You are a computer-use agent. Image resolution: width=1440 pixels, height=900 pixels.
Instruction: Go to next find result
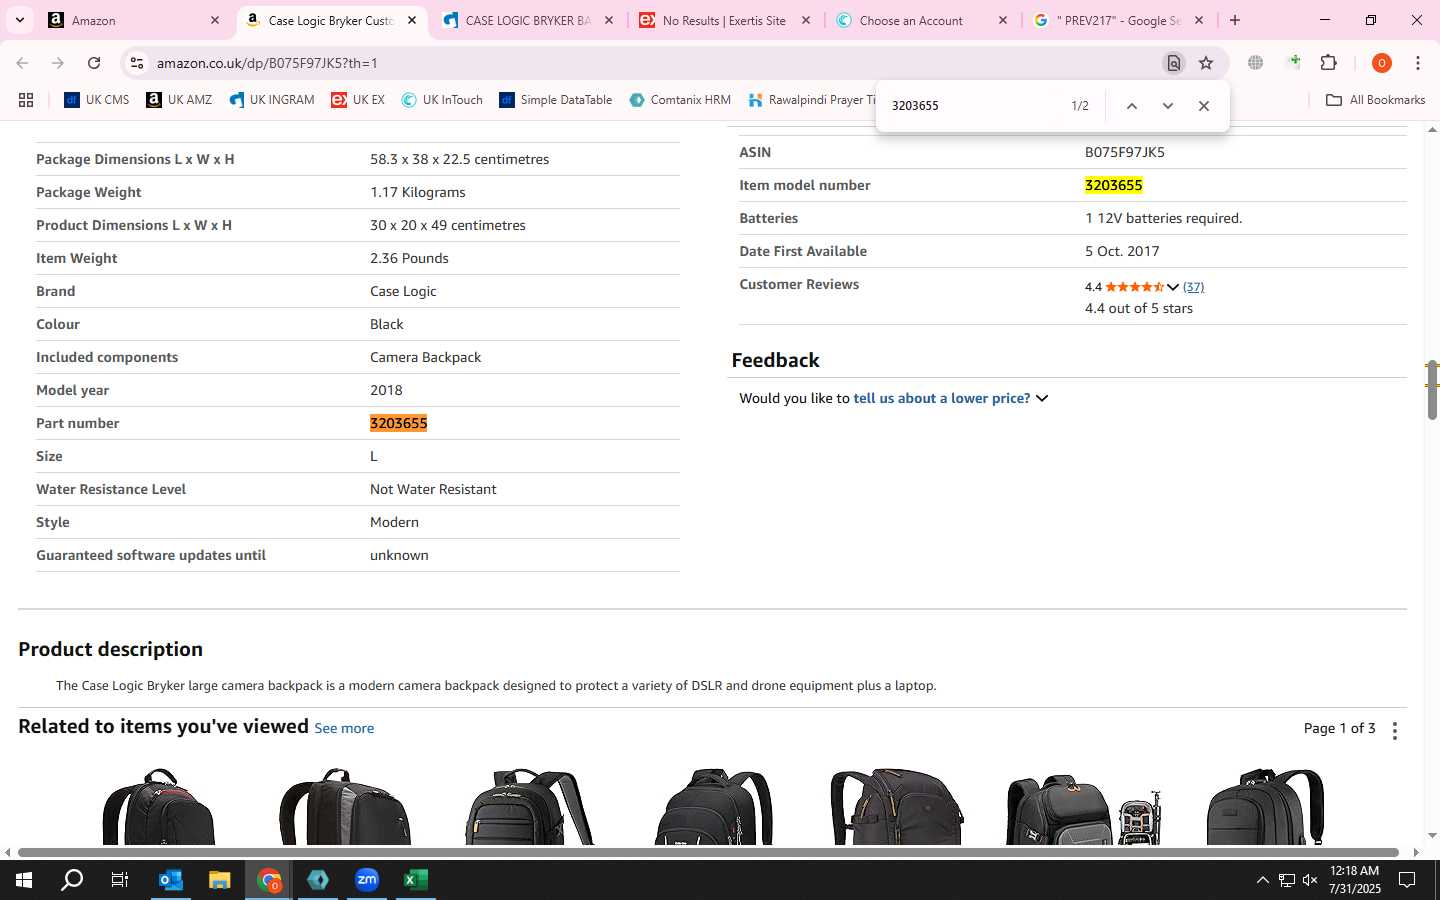point(1167,106)
